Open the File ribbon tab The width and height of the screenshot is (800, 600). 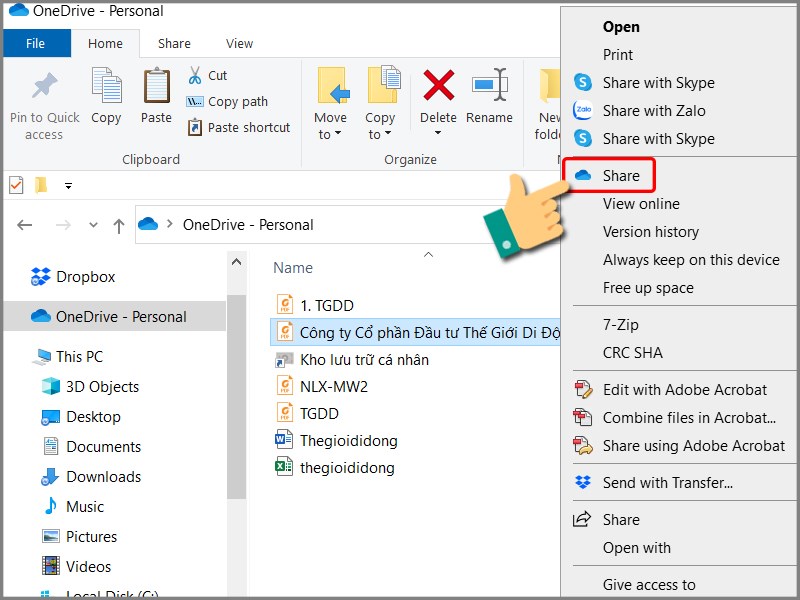coord(36,43)
